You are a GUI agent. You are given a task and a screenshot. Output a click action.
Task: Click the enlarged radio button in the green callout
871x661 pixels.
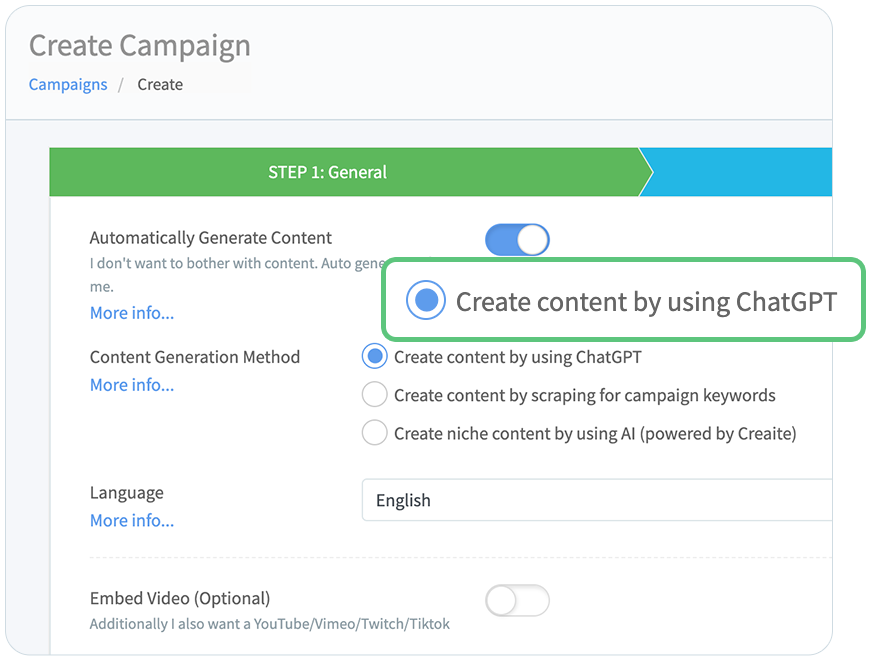coord(426,300)
